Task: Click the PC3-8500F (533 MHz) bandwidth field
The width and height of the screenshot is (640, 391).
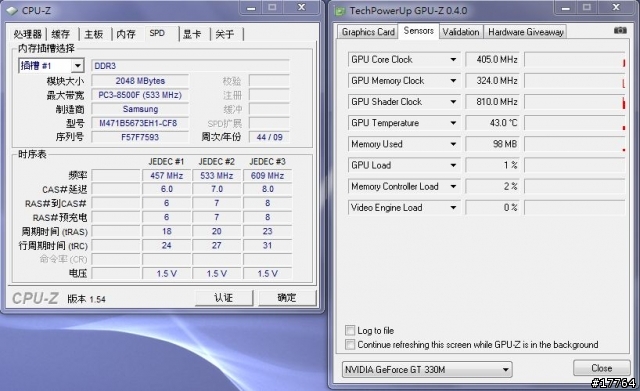Action: click(140, 95)
